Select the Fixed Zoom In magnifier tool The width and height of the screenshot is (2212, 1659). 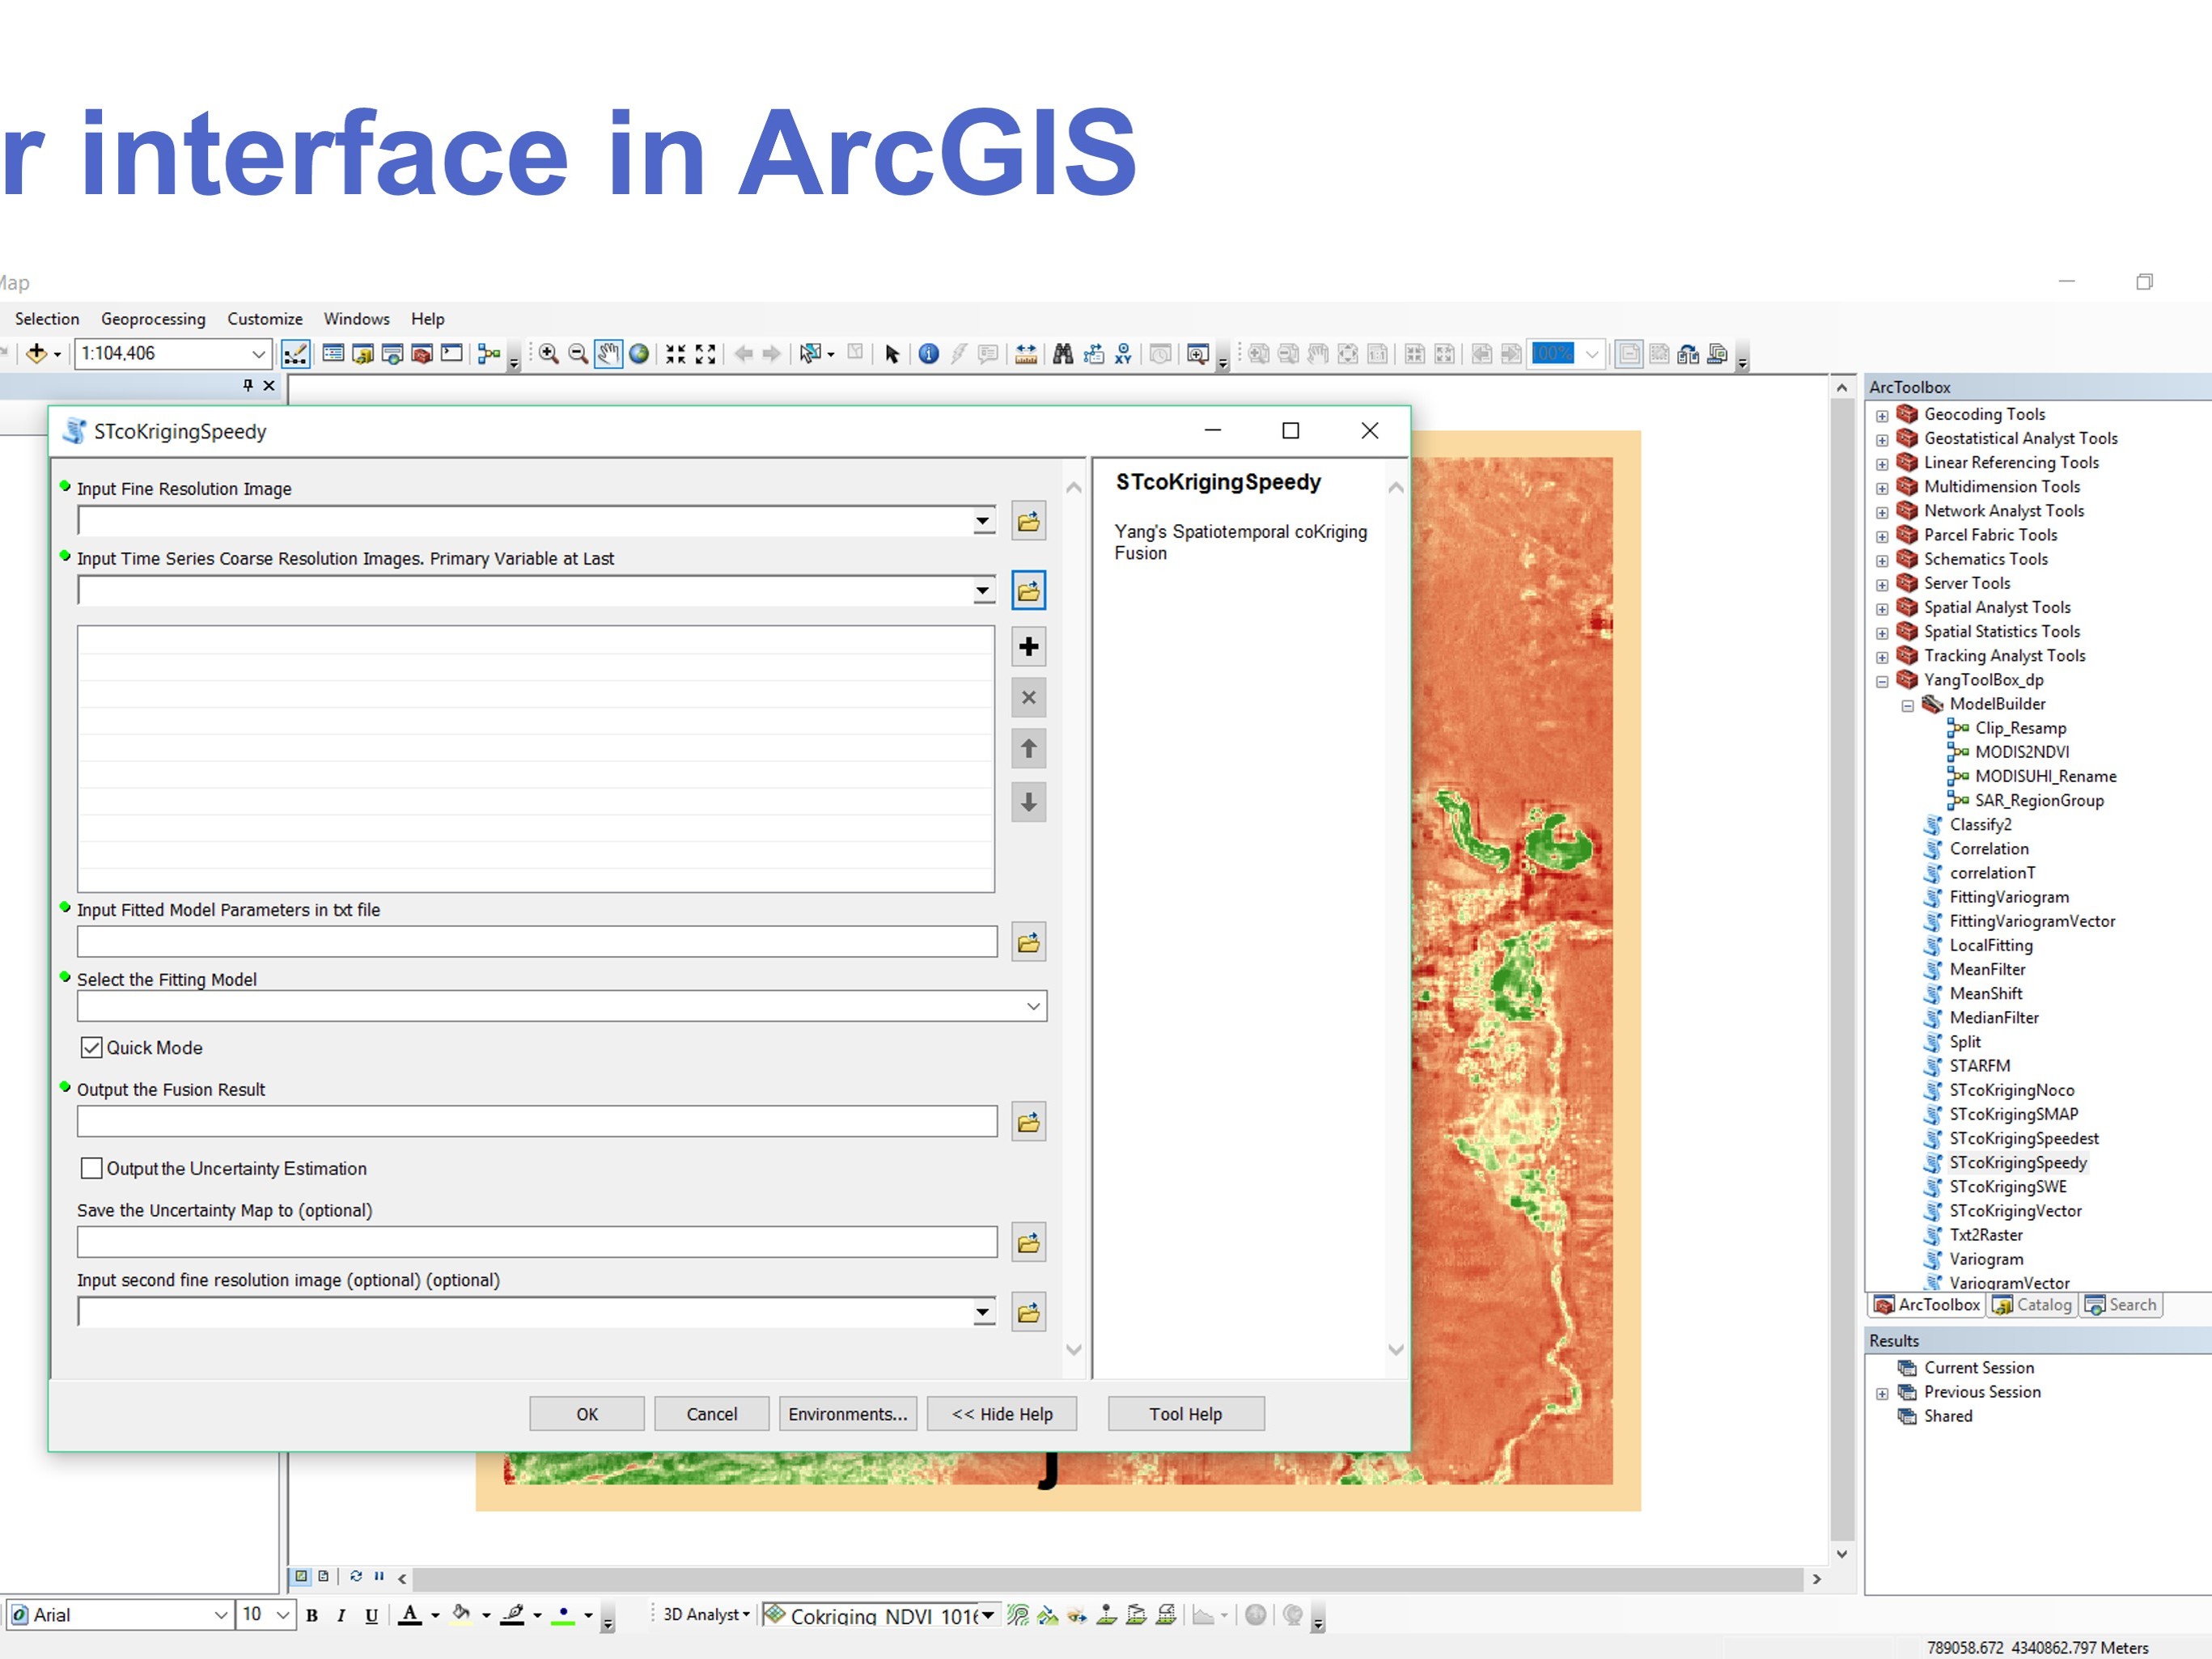(549, 353)
